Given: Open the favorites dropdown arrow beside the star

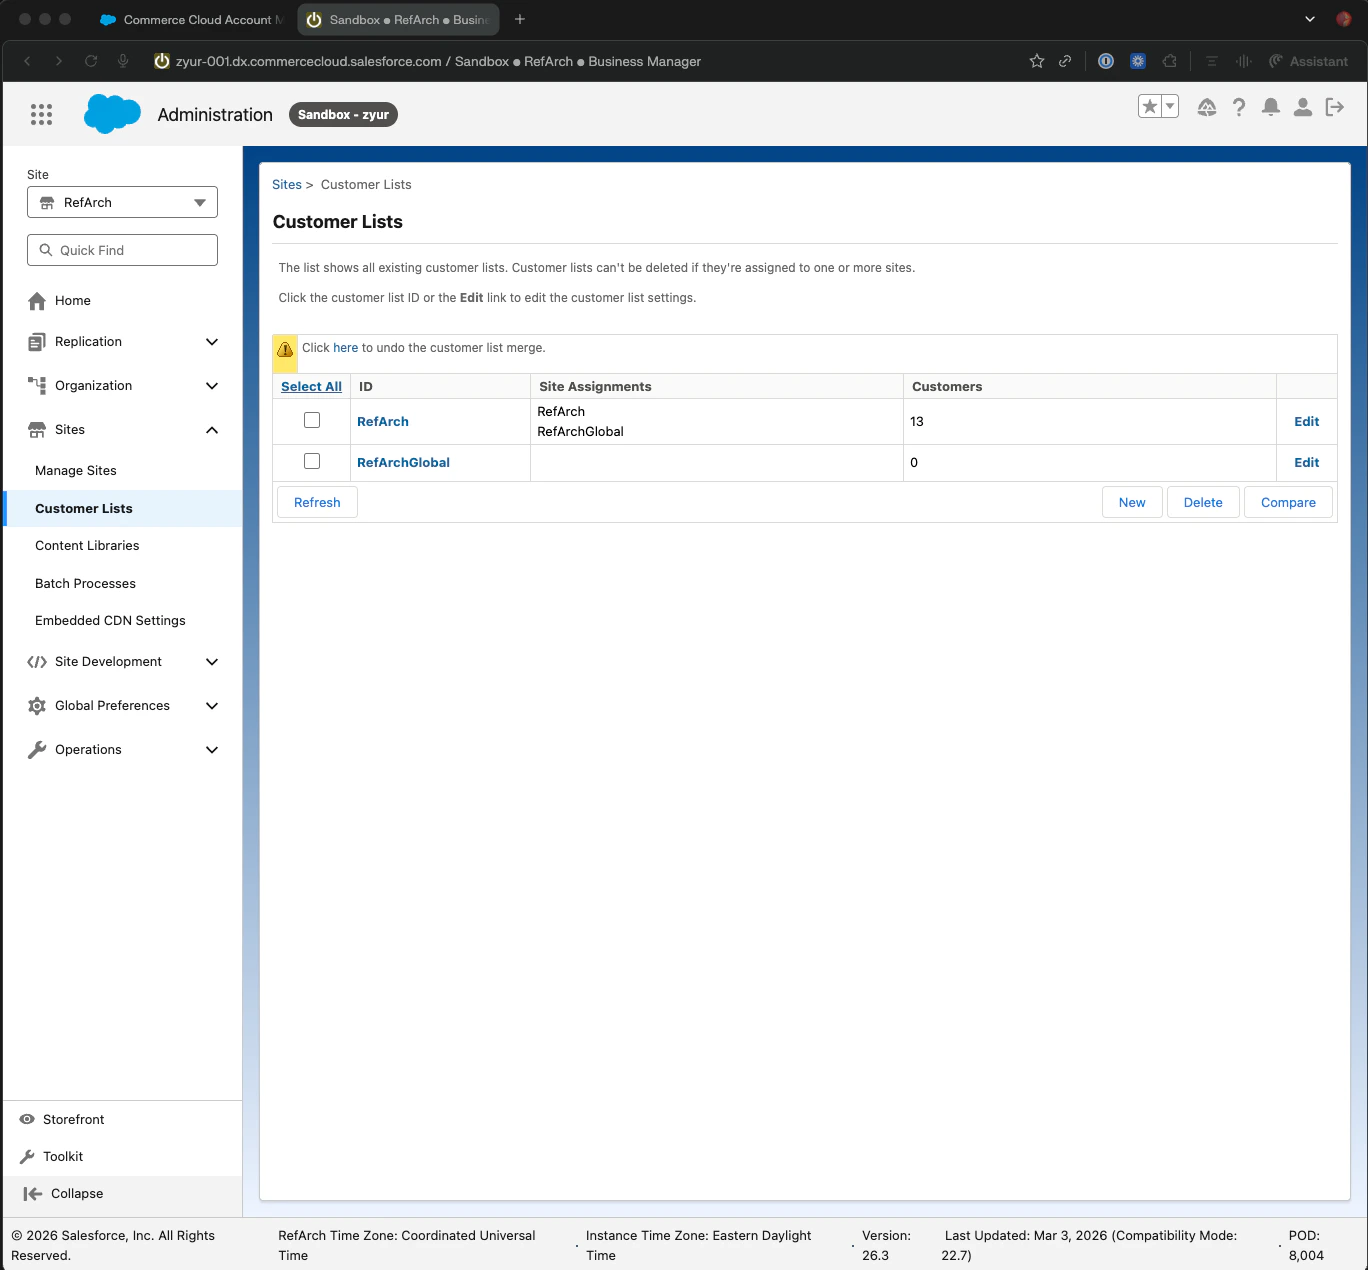Looking at the screenshot, I should click(x=1170, y=106).
